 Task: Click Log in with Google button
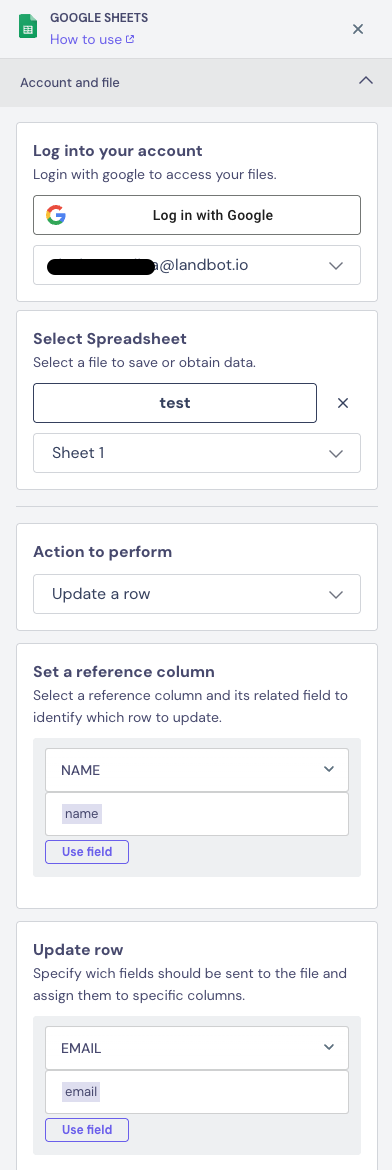tap(197, 215)
